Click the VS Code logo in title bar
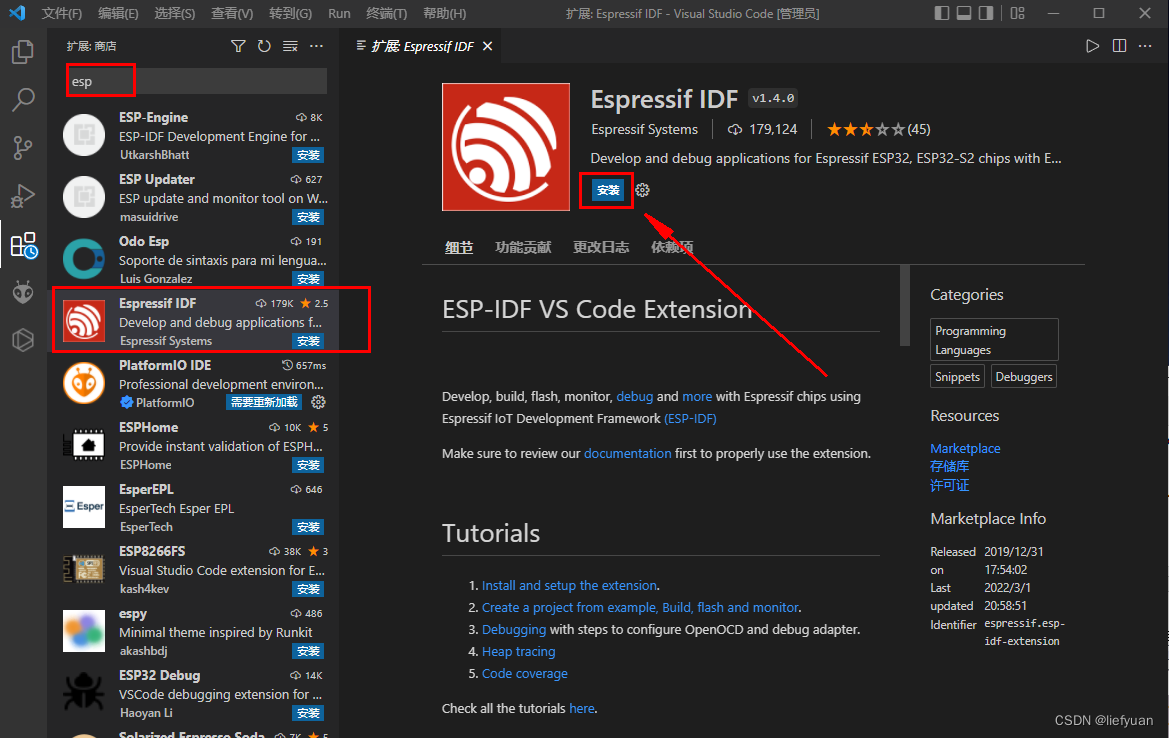Image resolution: width=1169 pixels, height=738 pixels. tap(17, 13)
